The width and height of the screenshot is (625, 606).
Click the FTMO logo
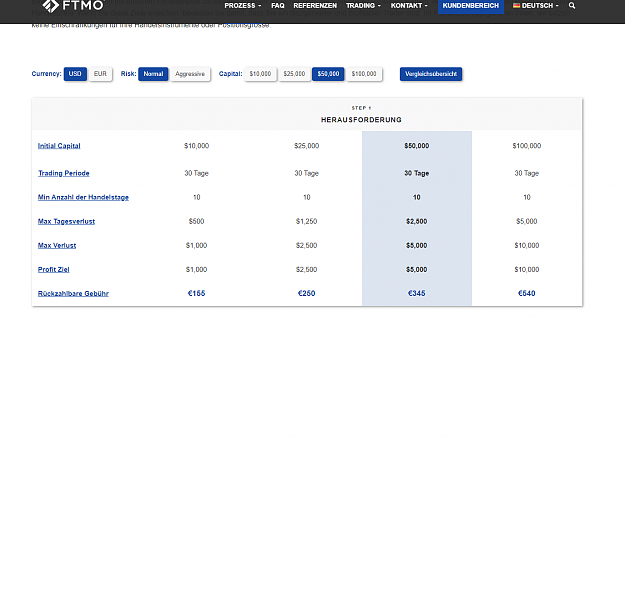click(73, 6)
